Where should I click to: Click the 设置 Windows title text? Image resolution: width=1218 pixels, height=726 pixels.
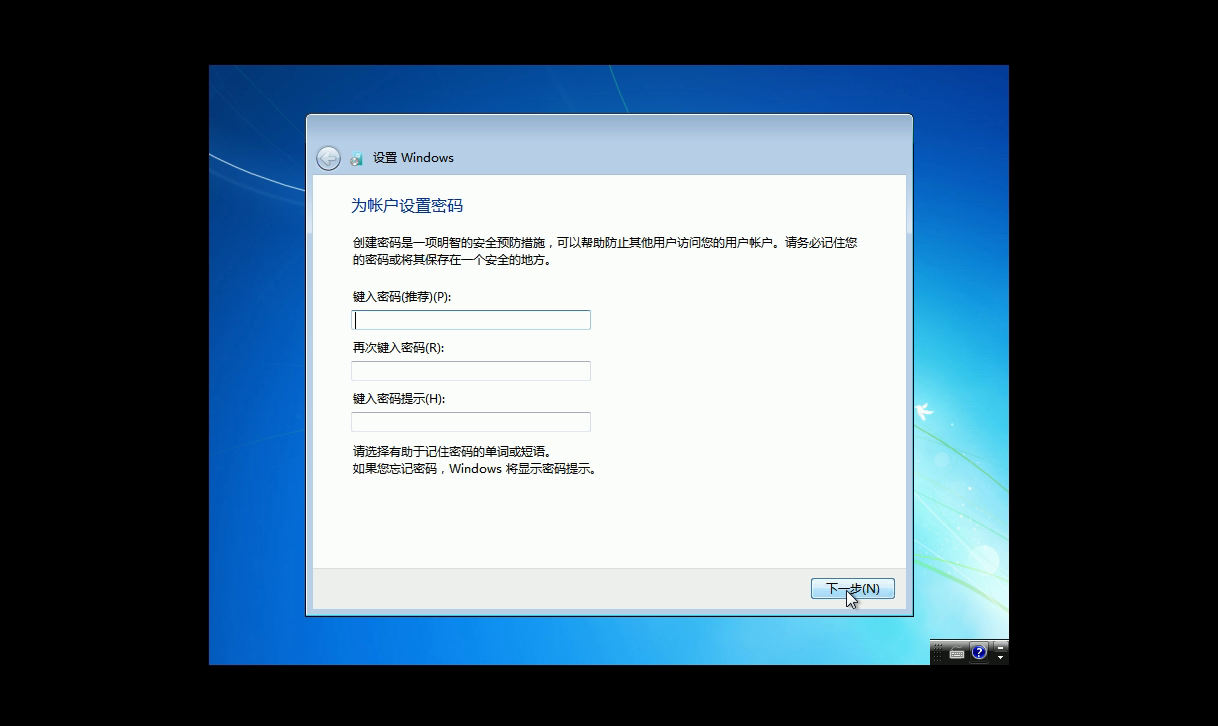pyautogui.click(x=413, y=157)
